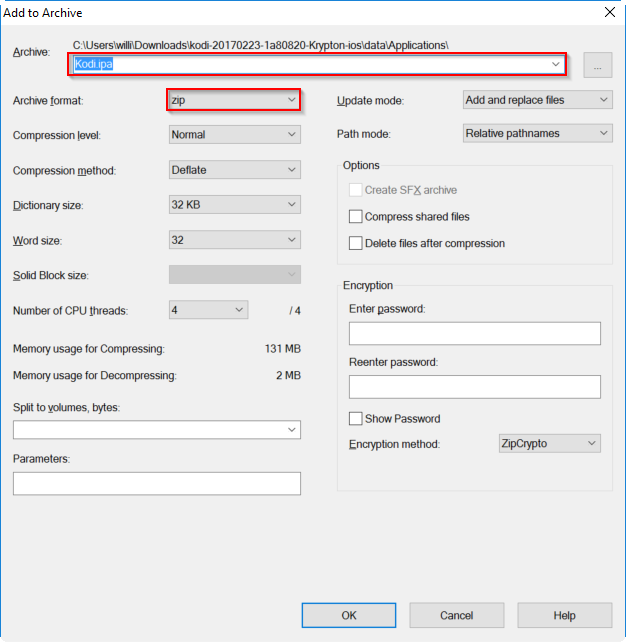Viewport: 626px width, 642px height.
Task: Close the Add to Archive dialog
Action: coord(610,12)
